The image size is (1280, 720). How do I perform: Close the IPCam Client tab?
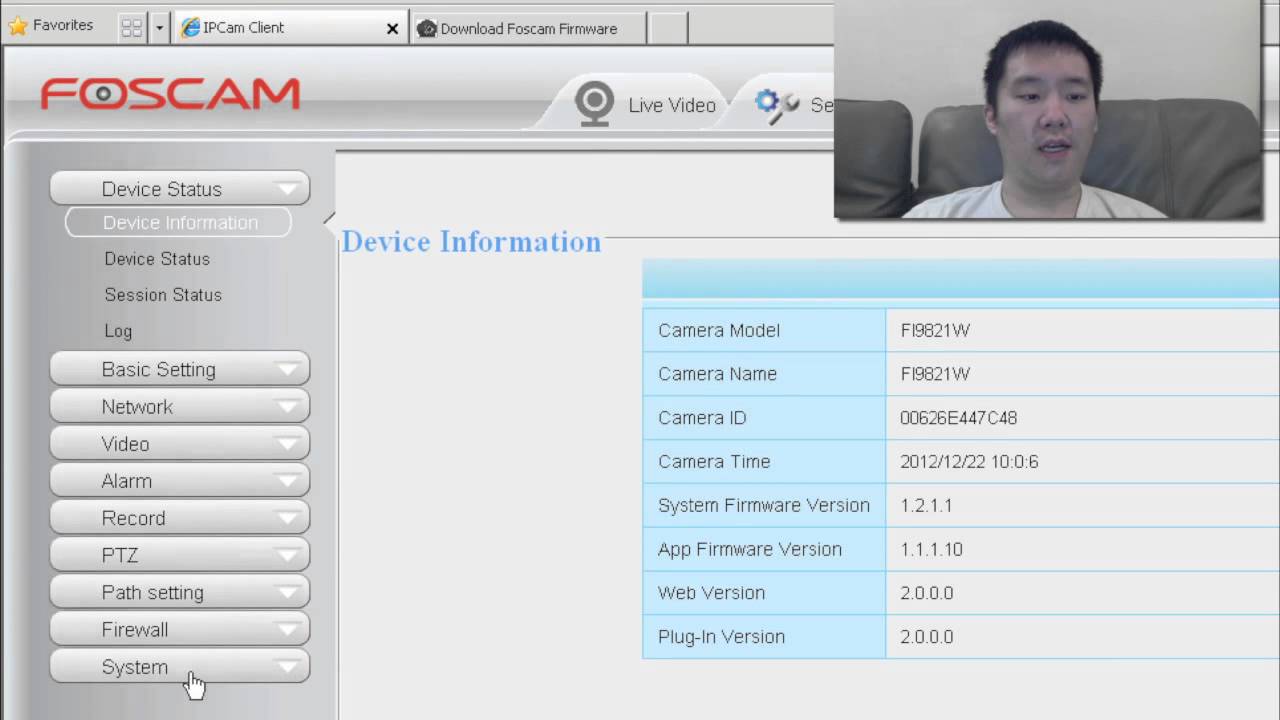(x=393, y=29)
